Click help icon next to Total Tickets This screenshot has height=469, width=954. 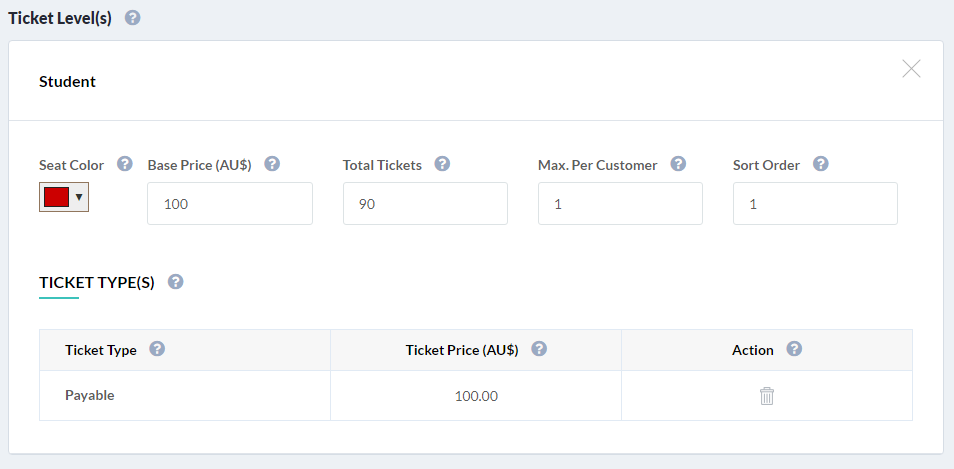[x=442, y=164]
